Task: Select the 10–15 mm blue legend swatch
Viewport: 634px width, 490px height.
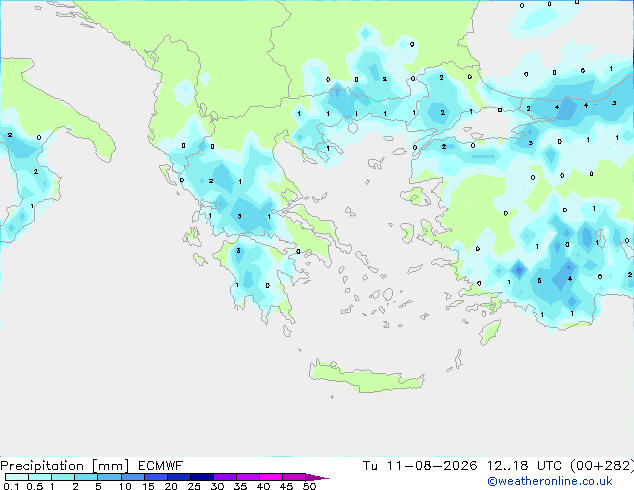Action: 132,477
